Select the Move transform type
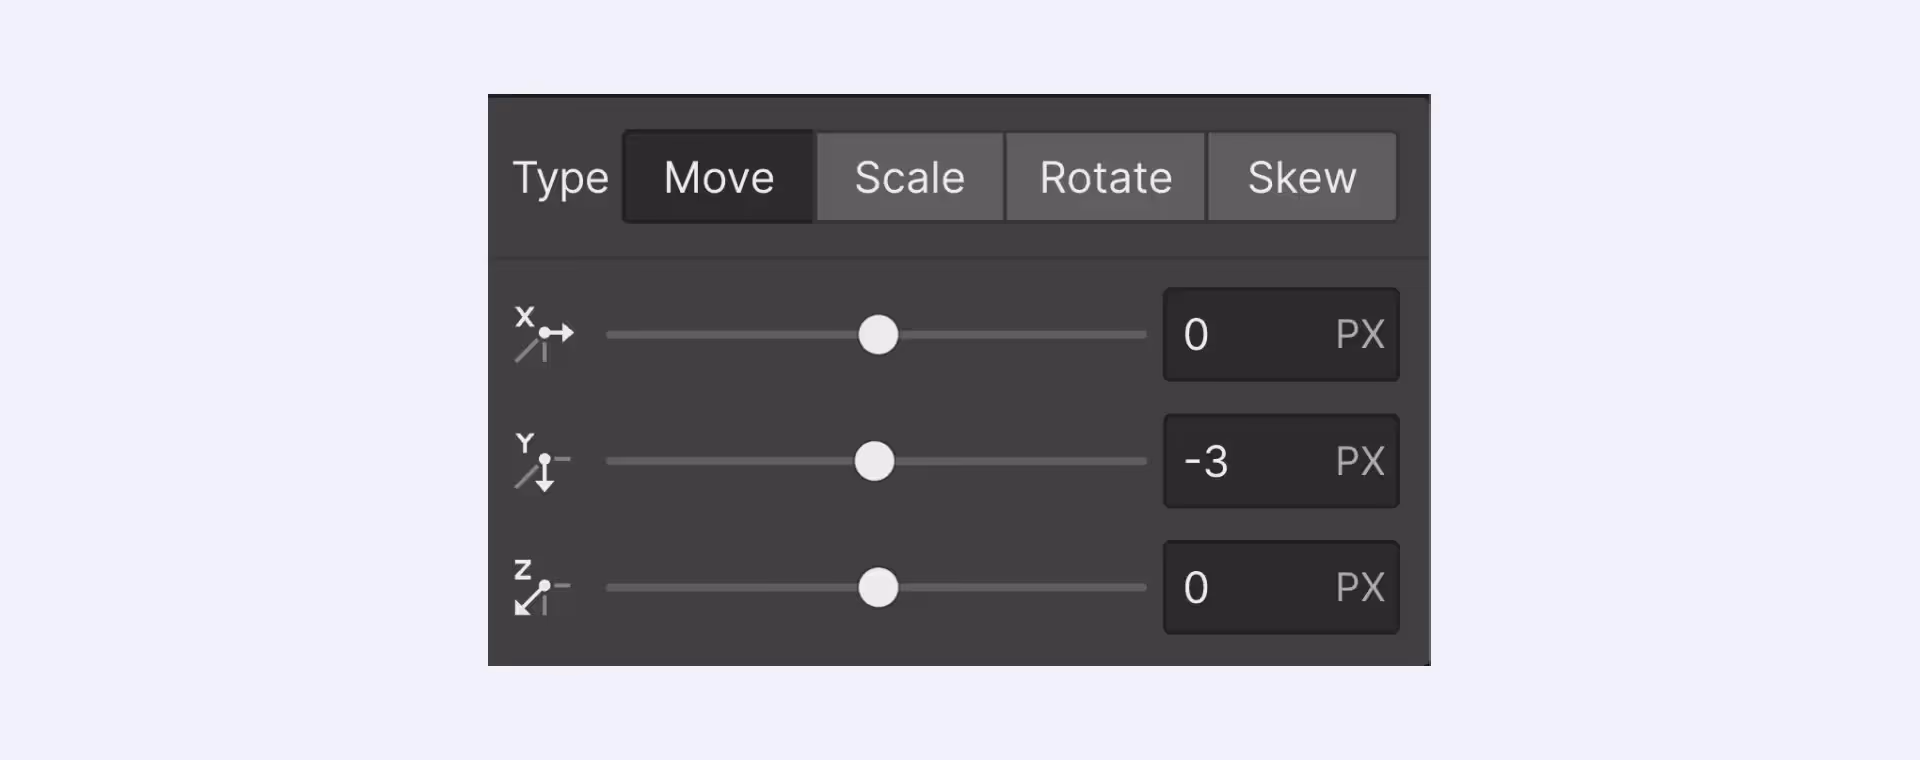Image resolution: width=1920 pixels, height=760 pixels. (x=718, y=177)
